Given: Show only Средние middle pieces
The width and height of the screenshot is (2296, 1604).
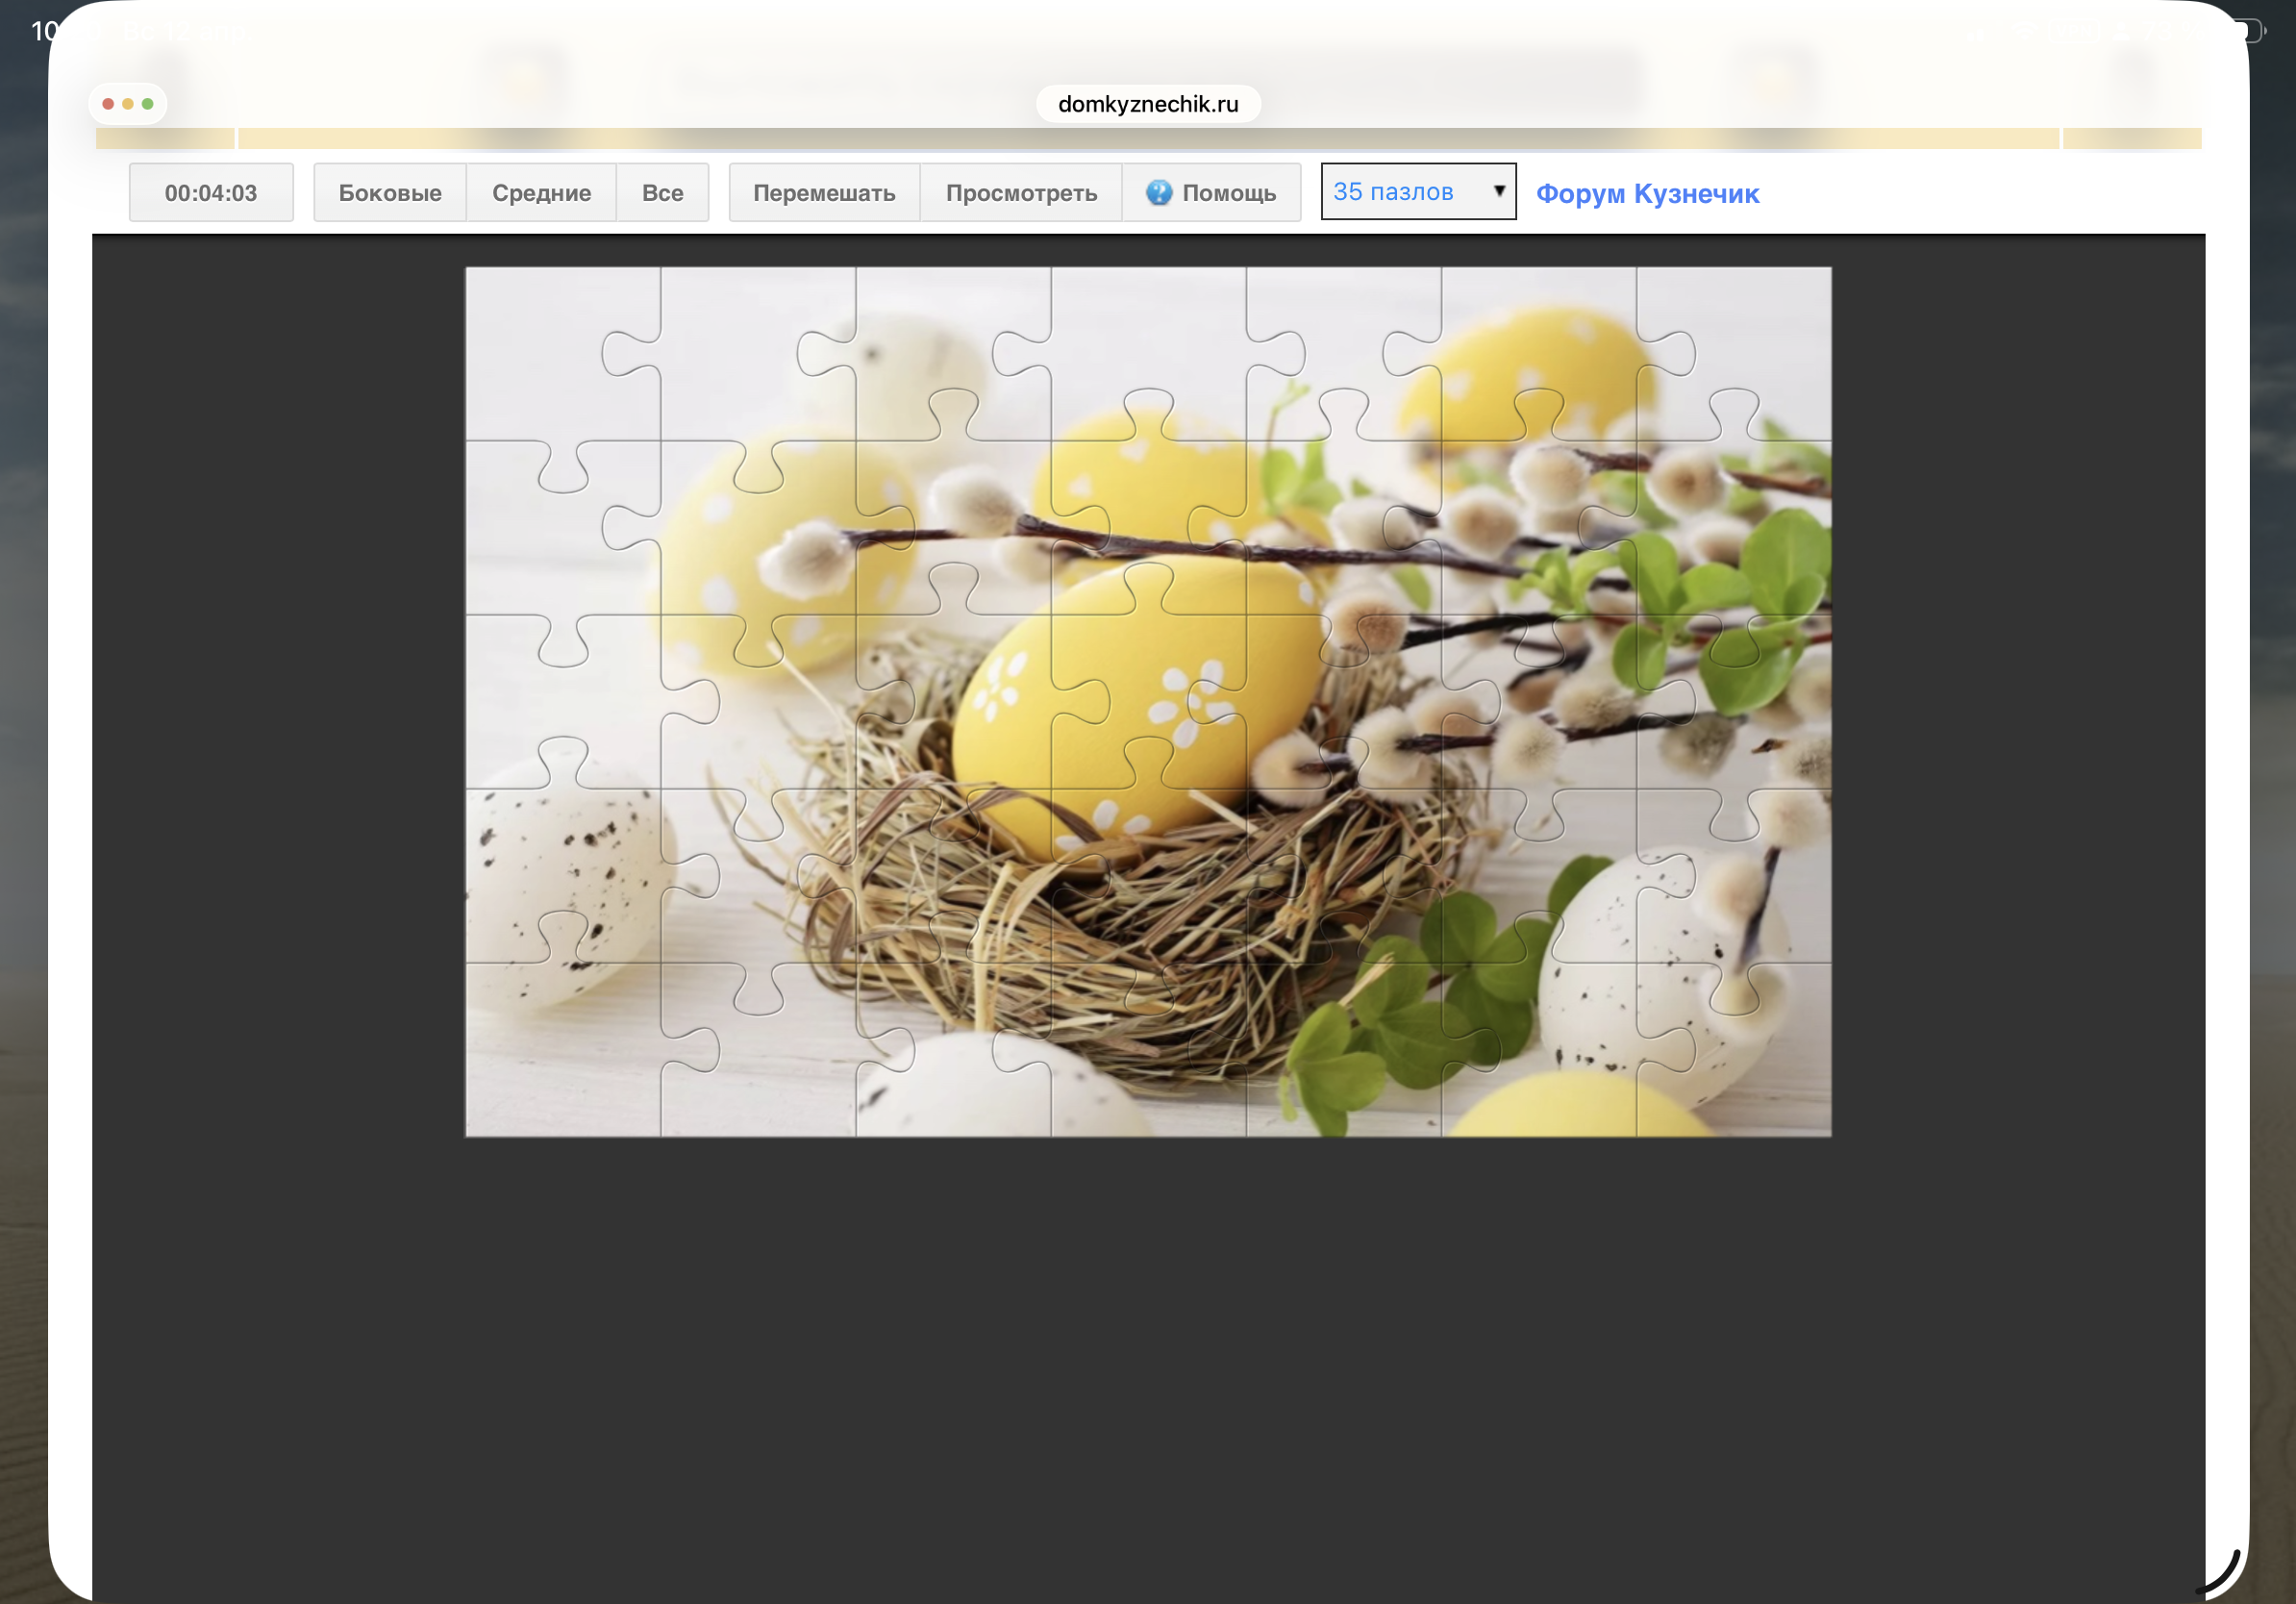Looking at the screenshot, I should click(541, 193).
